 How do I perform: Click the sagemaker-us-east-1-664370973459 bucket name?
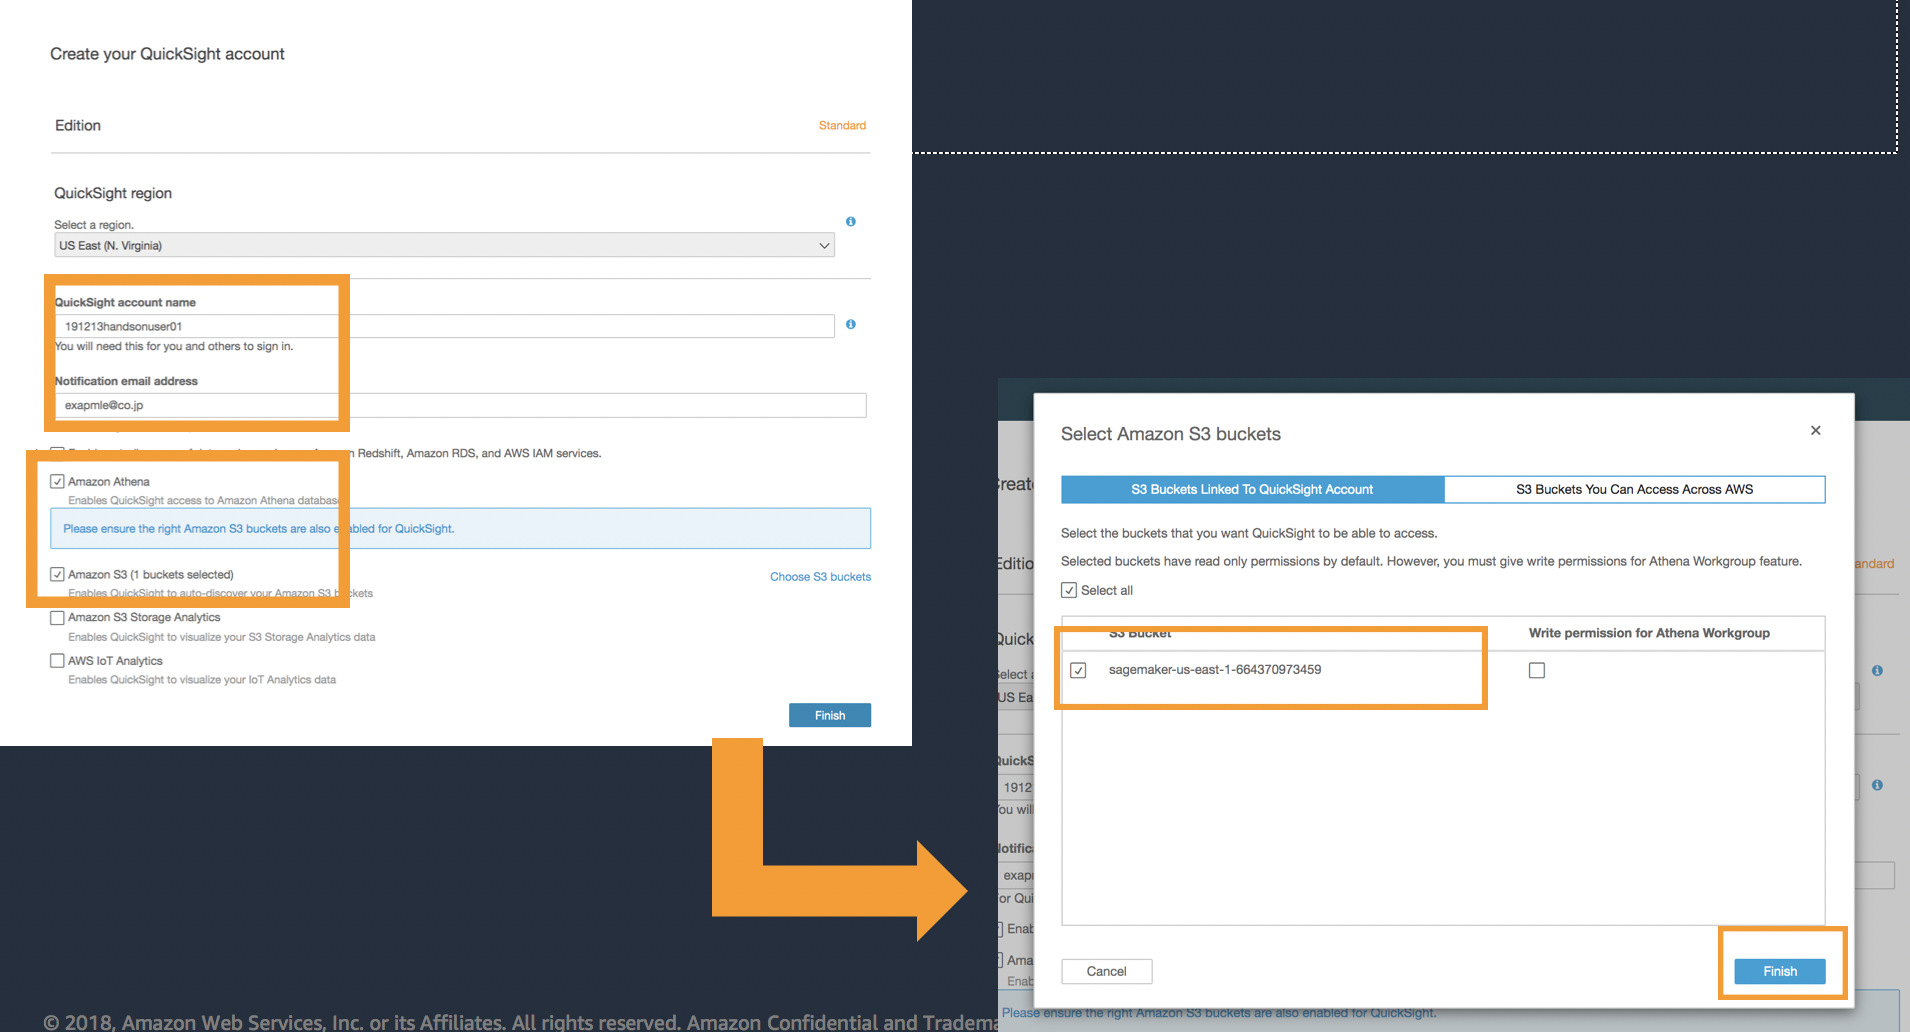1215,669
